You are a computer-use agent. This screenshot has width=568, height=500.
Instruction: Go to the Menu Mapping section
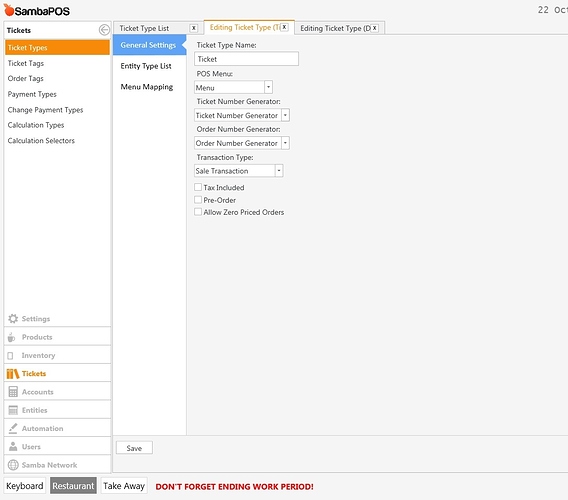pos(147,87)
